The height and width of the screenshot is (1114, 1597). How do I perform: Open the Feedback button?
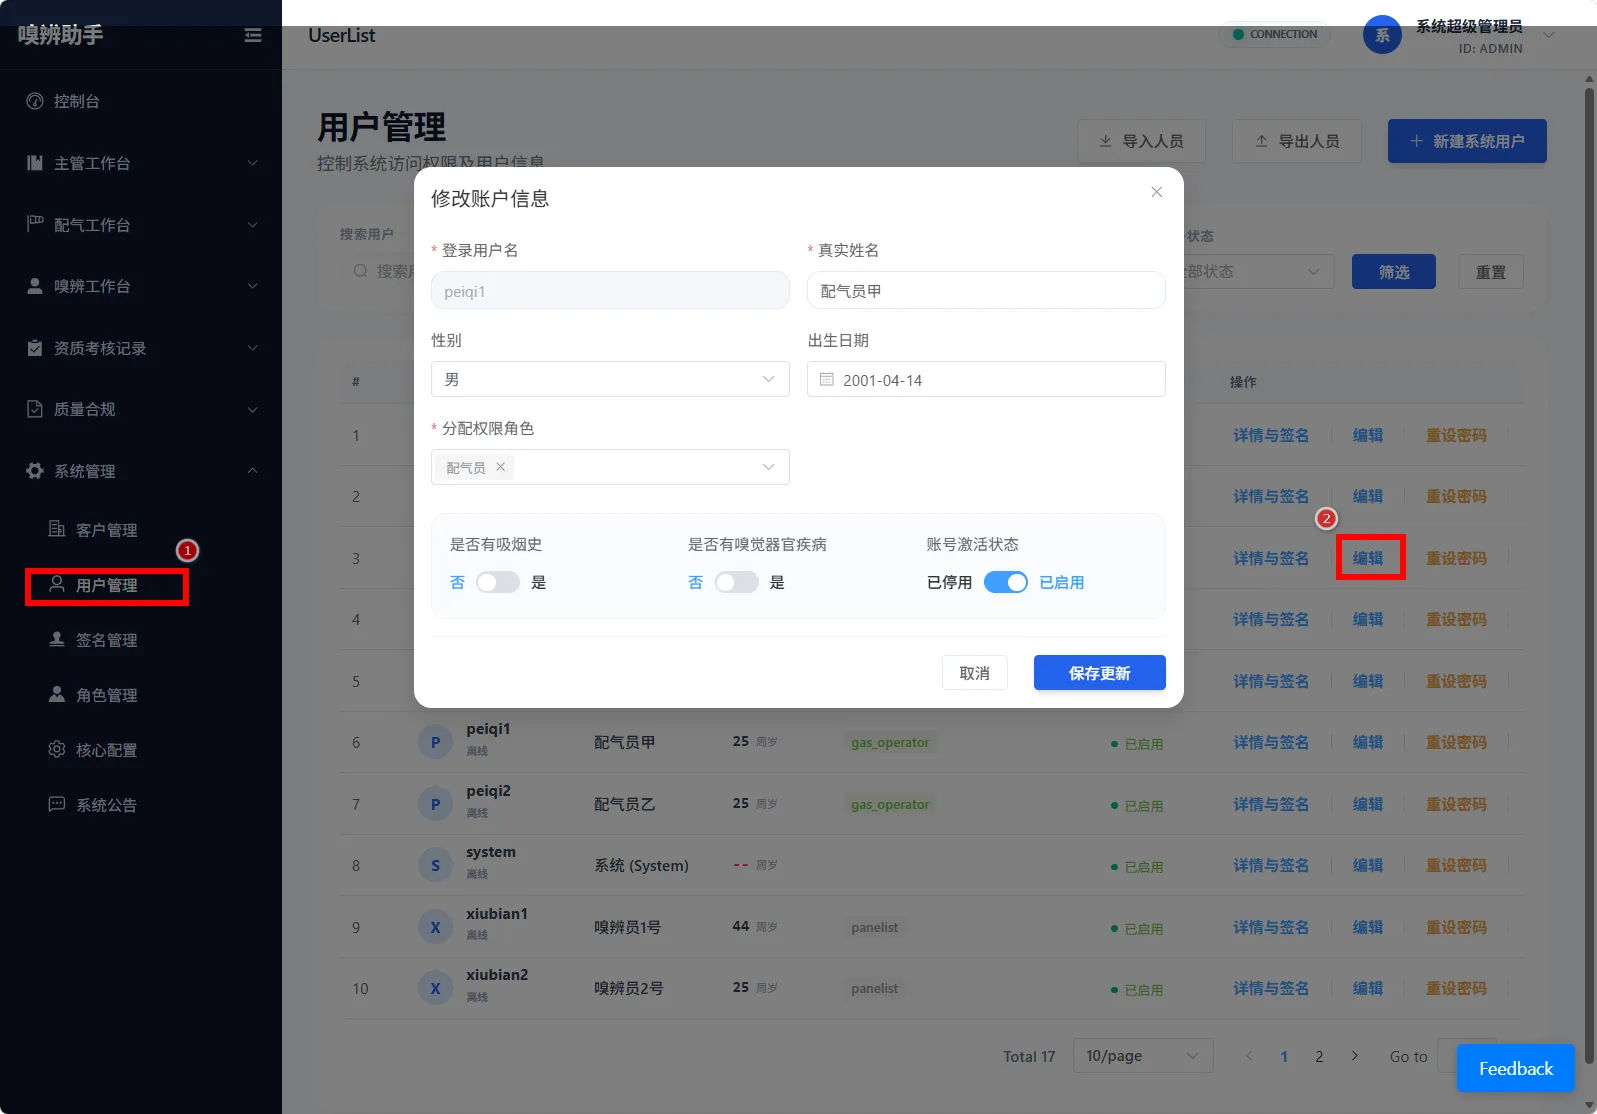coord(1515,1069)
